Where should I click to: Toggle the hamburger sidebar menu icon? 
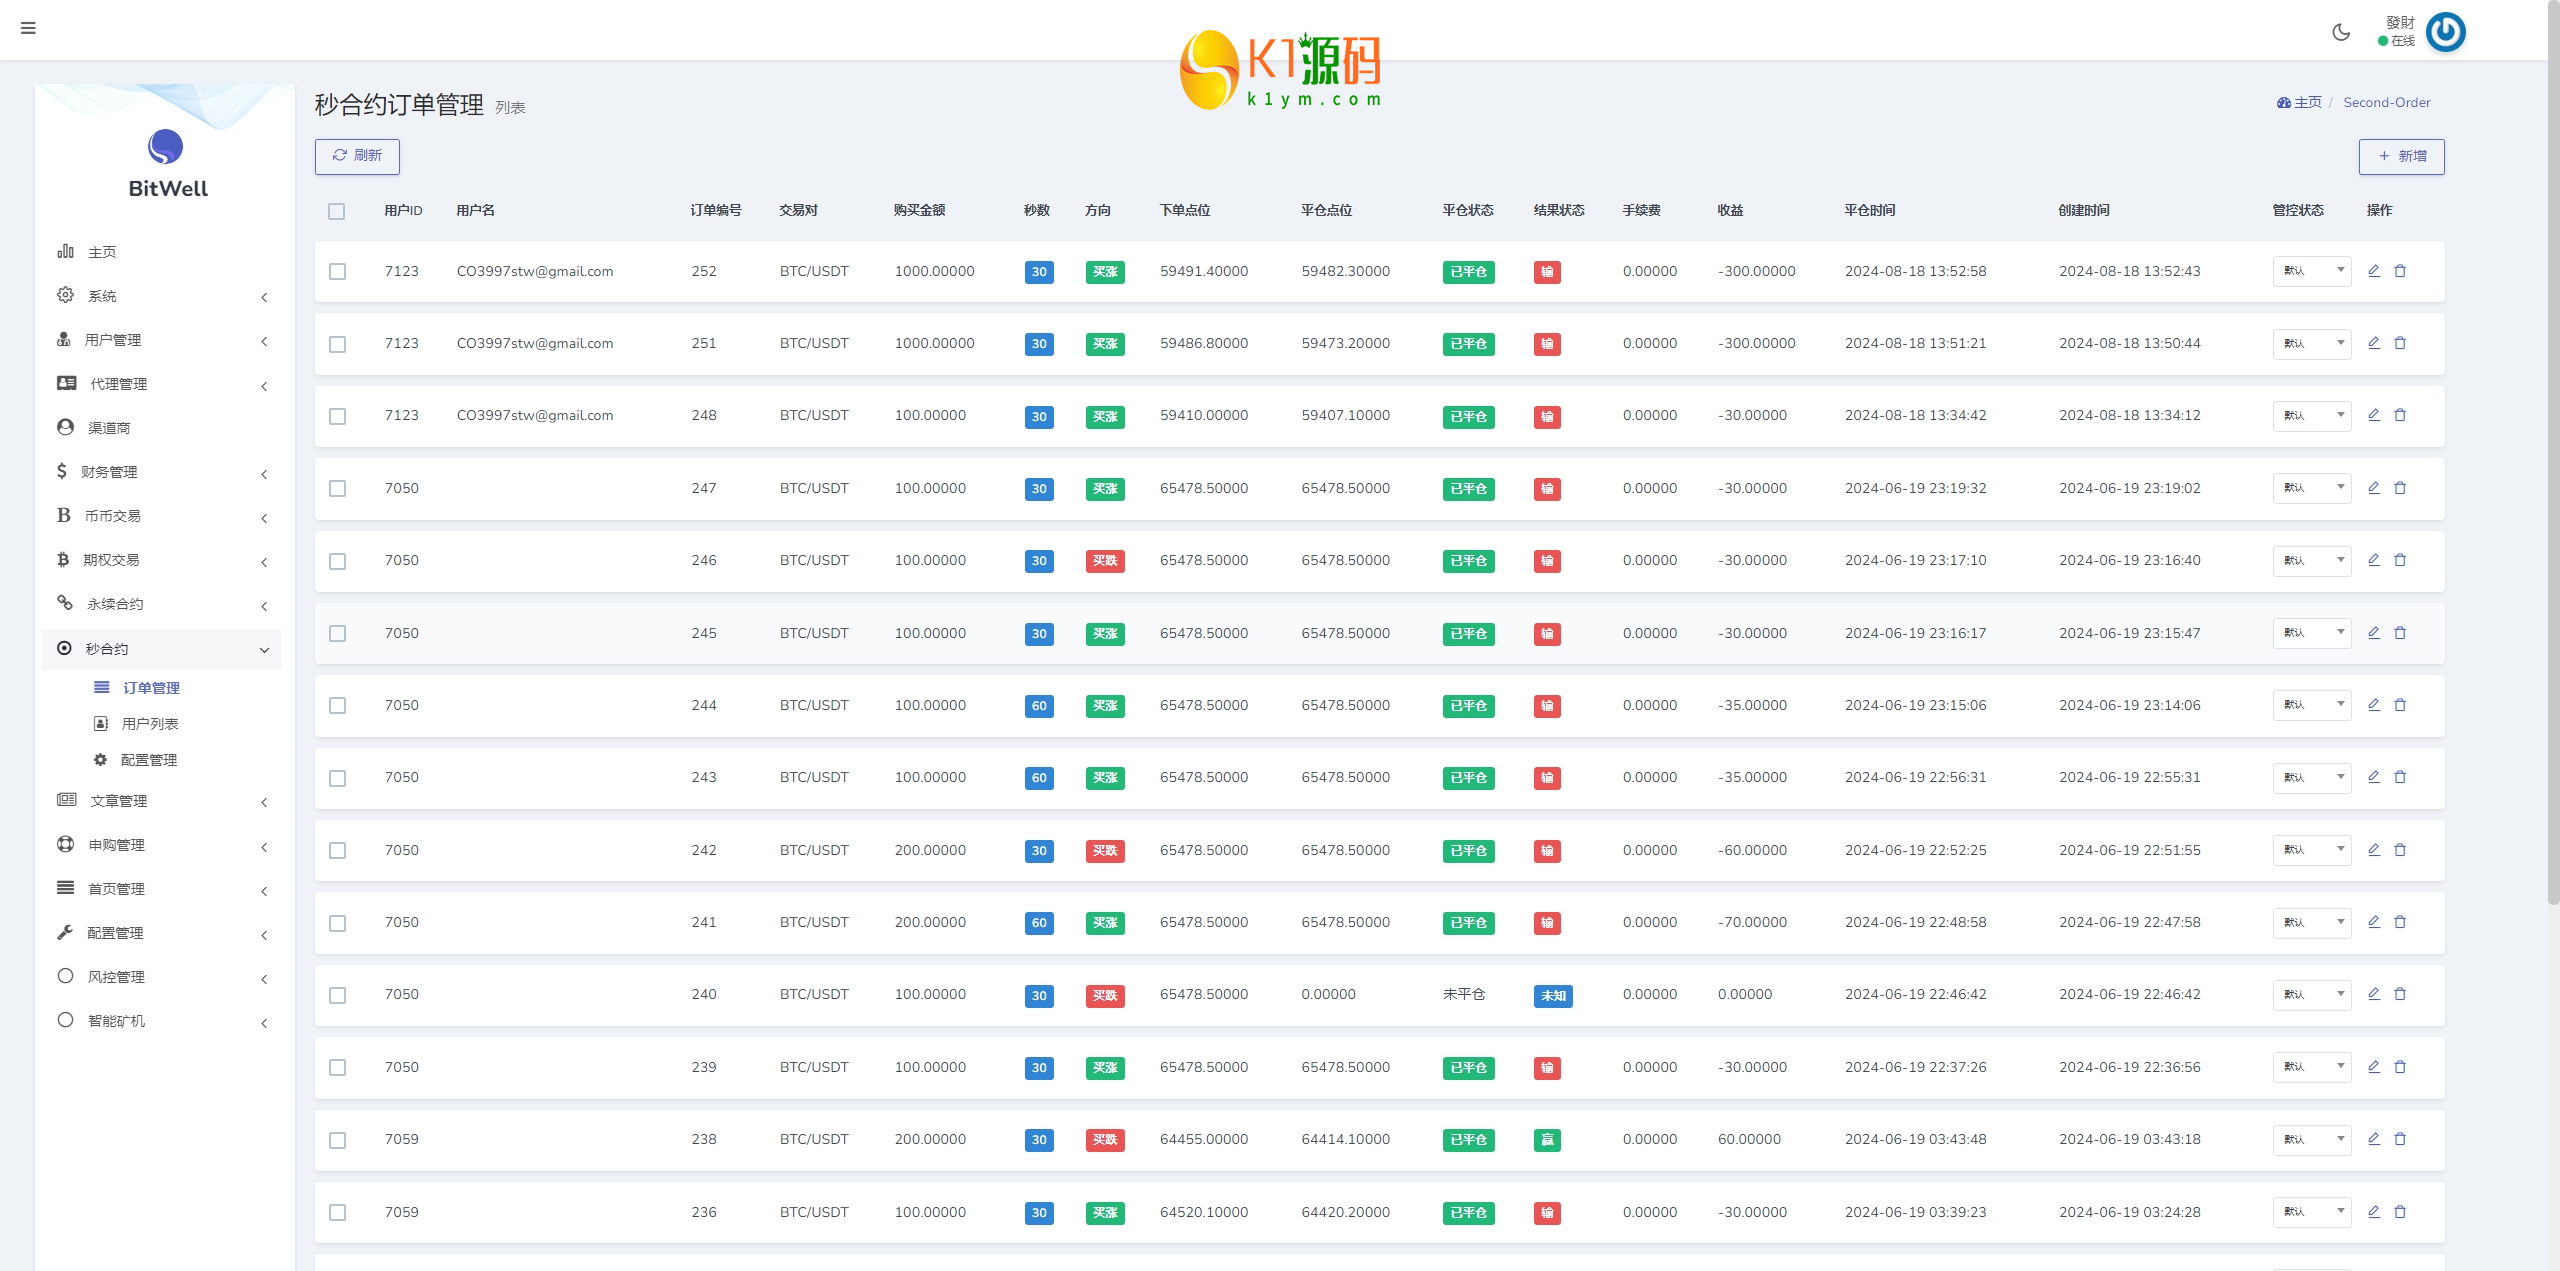(x=28, y=28)
